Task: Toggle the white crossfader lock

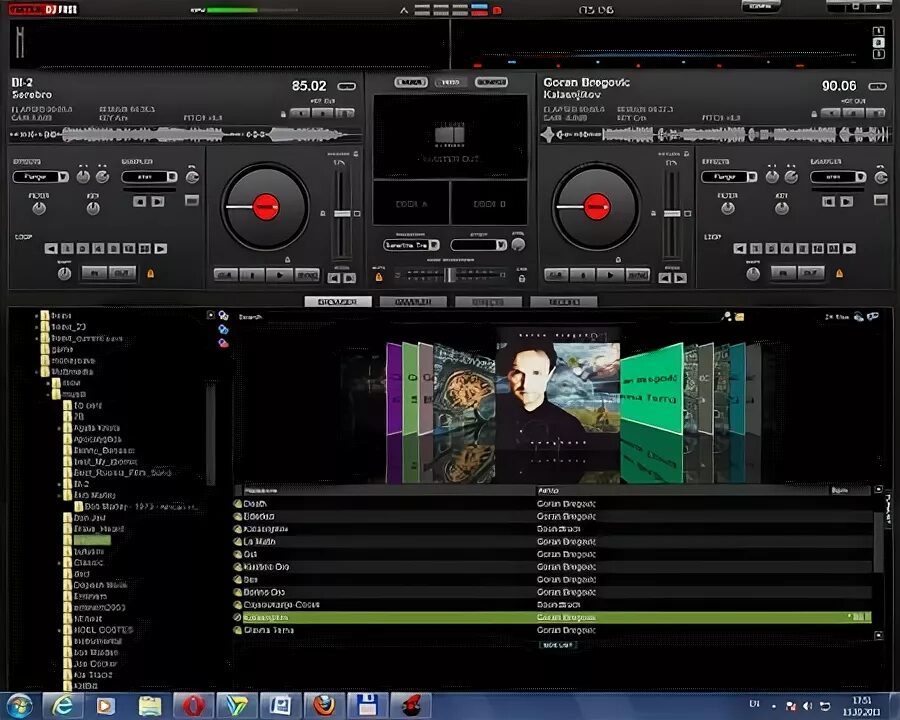Action: (522, 278)
